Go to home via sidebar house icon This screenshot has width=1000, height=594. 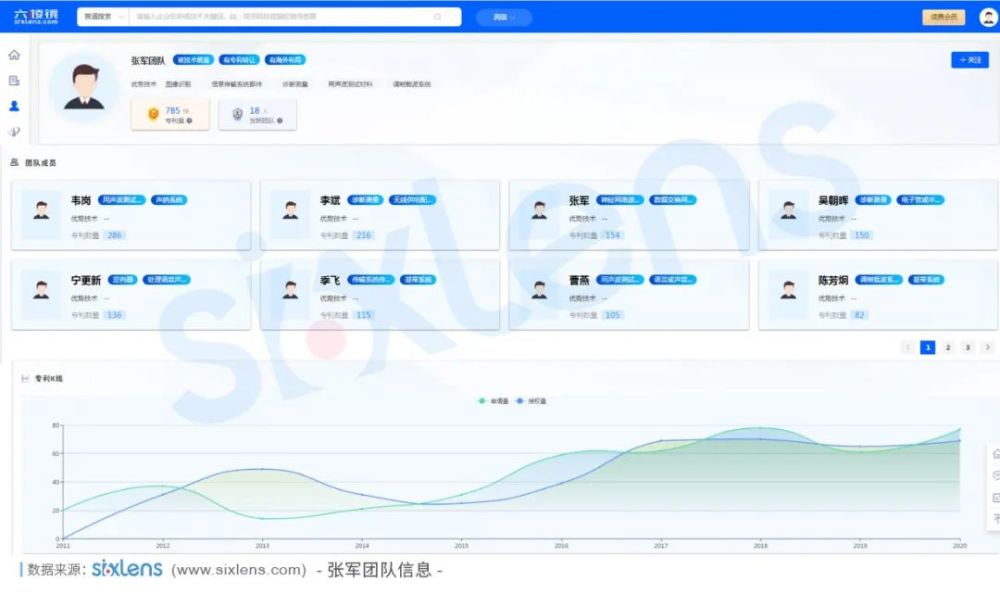[x=14, y=55]
